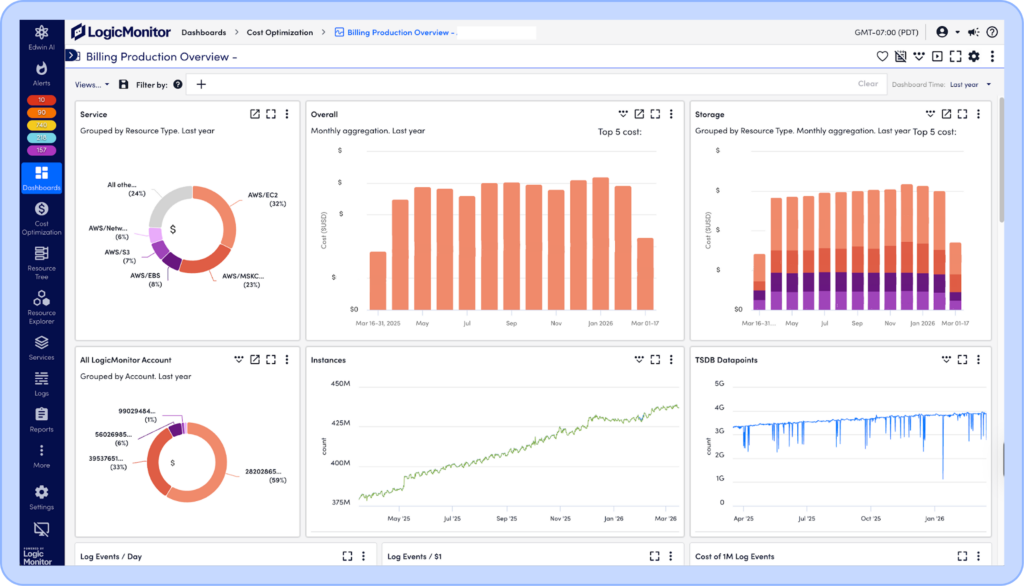Save the dashboard view with disk icon
The width and height of the screenshot is (1024, 586).
tap(124, 85)
